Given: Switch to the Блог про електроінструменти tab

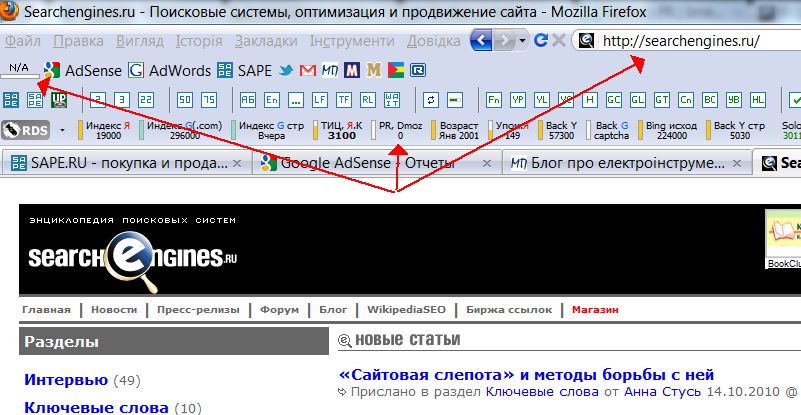Looking at the screenshot, I should pos(626,163).
